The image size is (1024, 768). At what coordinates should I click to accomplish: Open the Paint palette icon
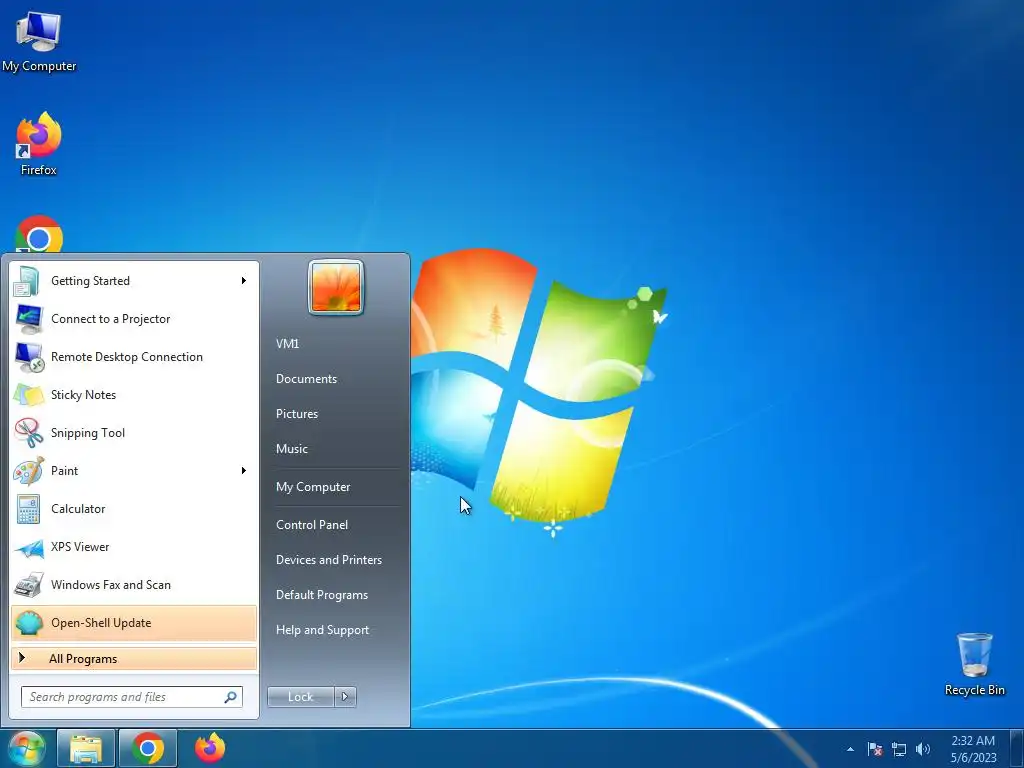(x=28, y=470)
